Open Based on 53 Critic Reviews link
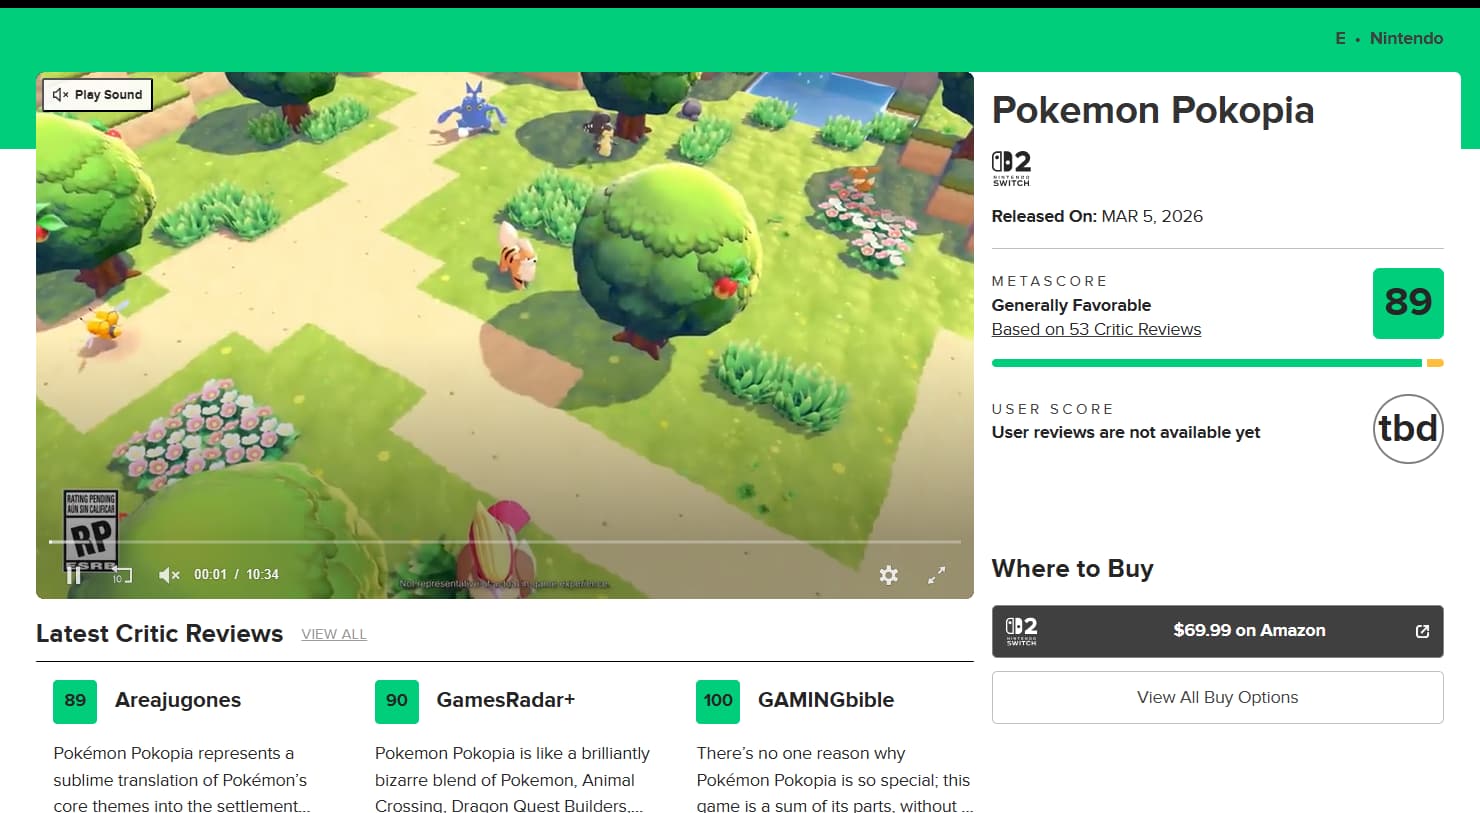The width and height of the screenshot is (1480, 813). (x=1096, y=329)
